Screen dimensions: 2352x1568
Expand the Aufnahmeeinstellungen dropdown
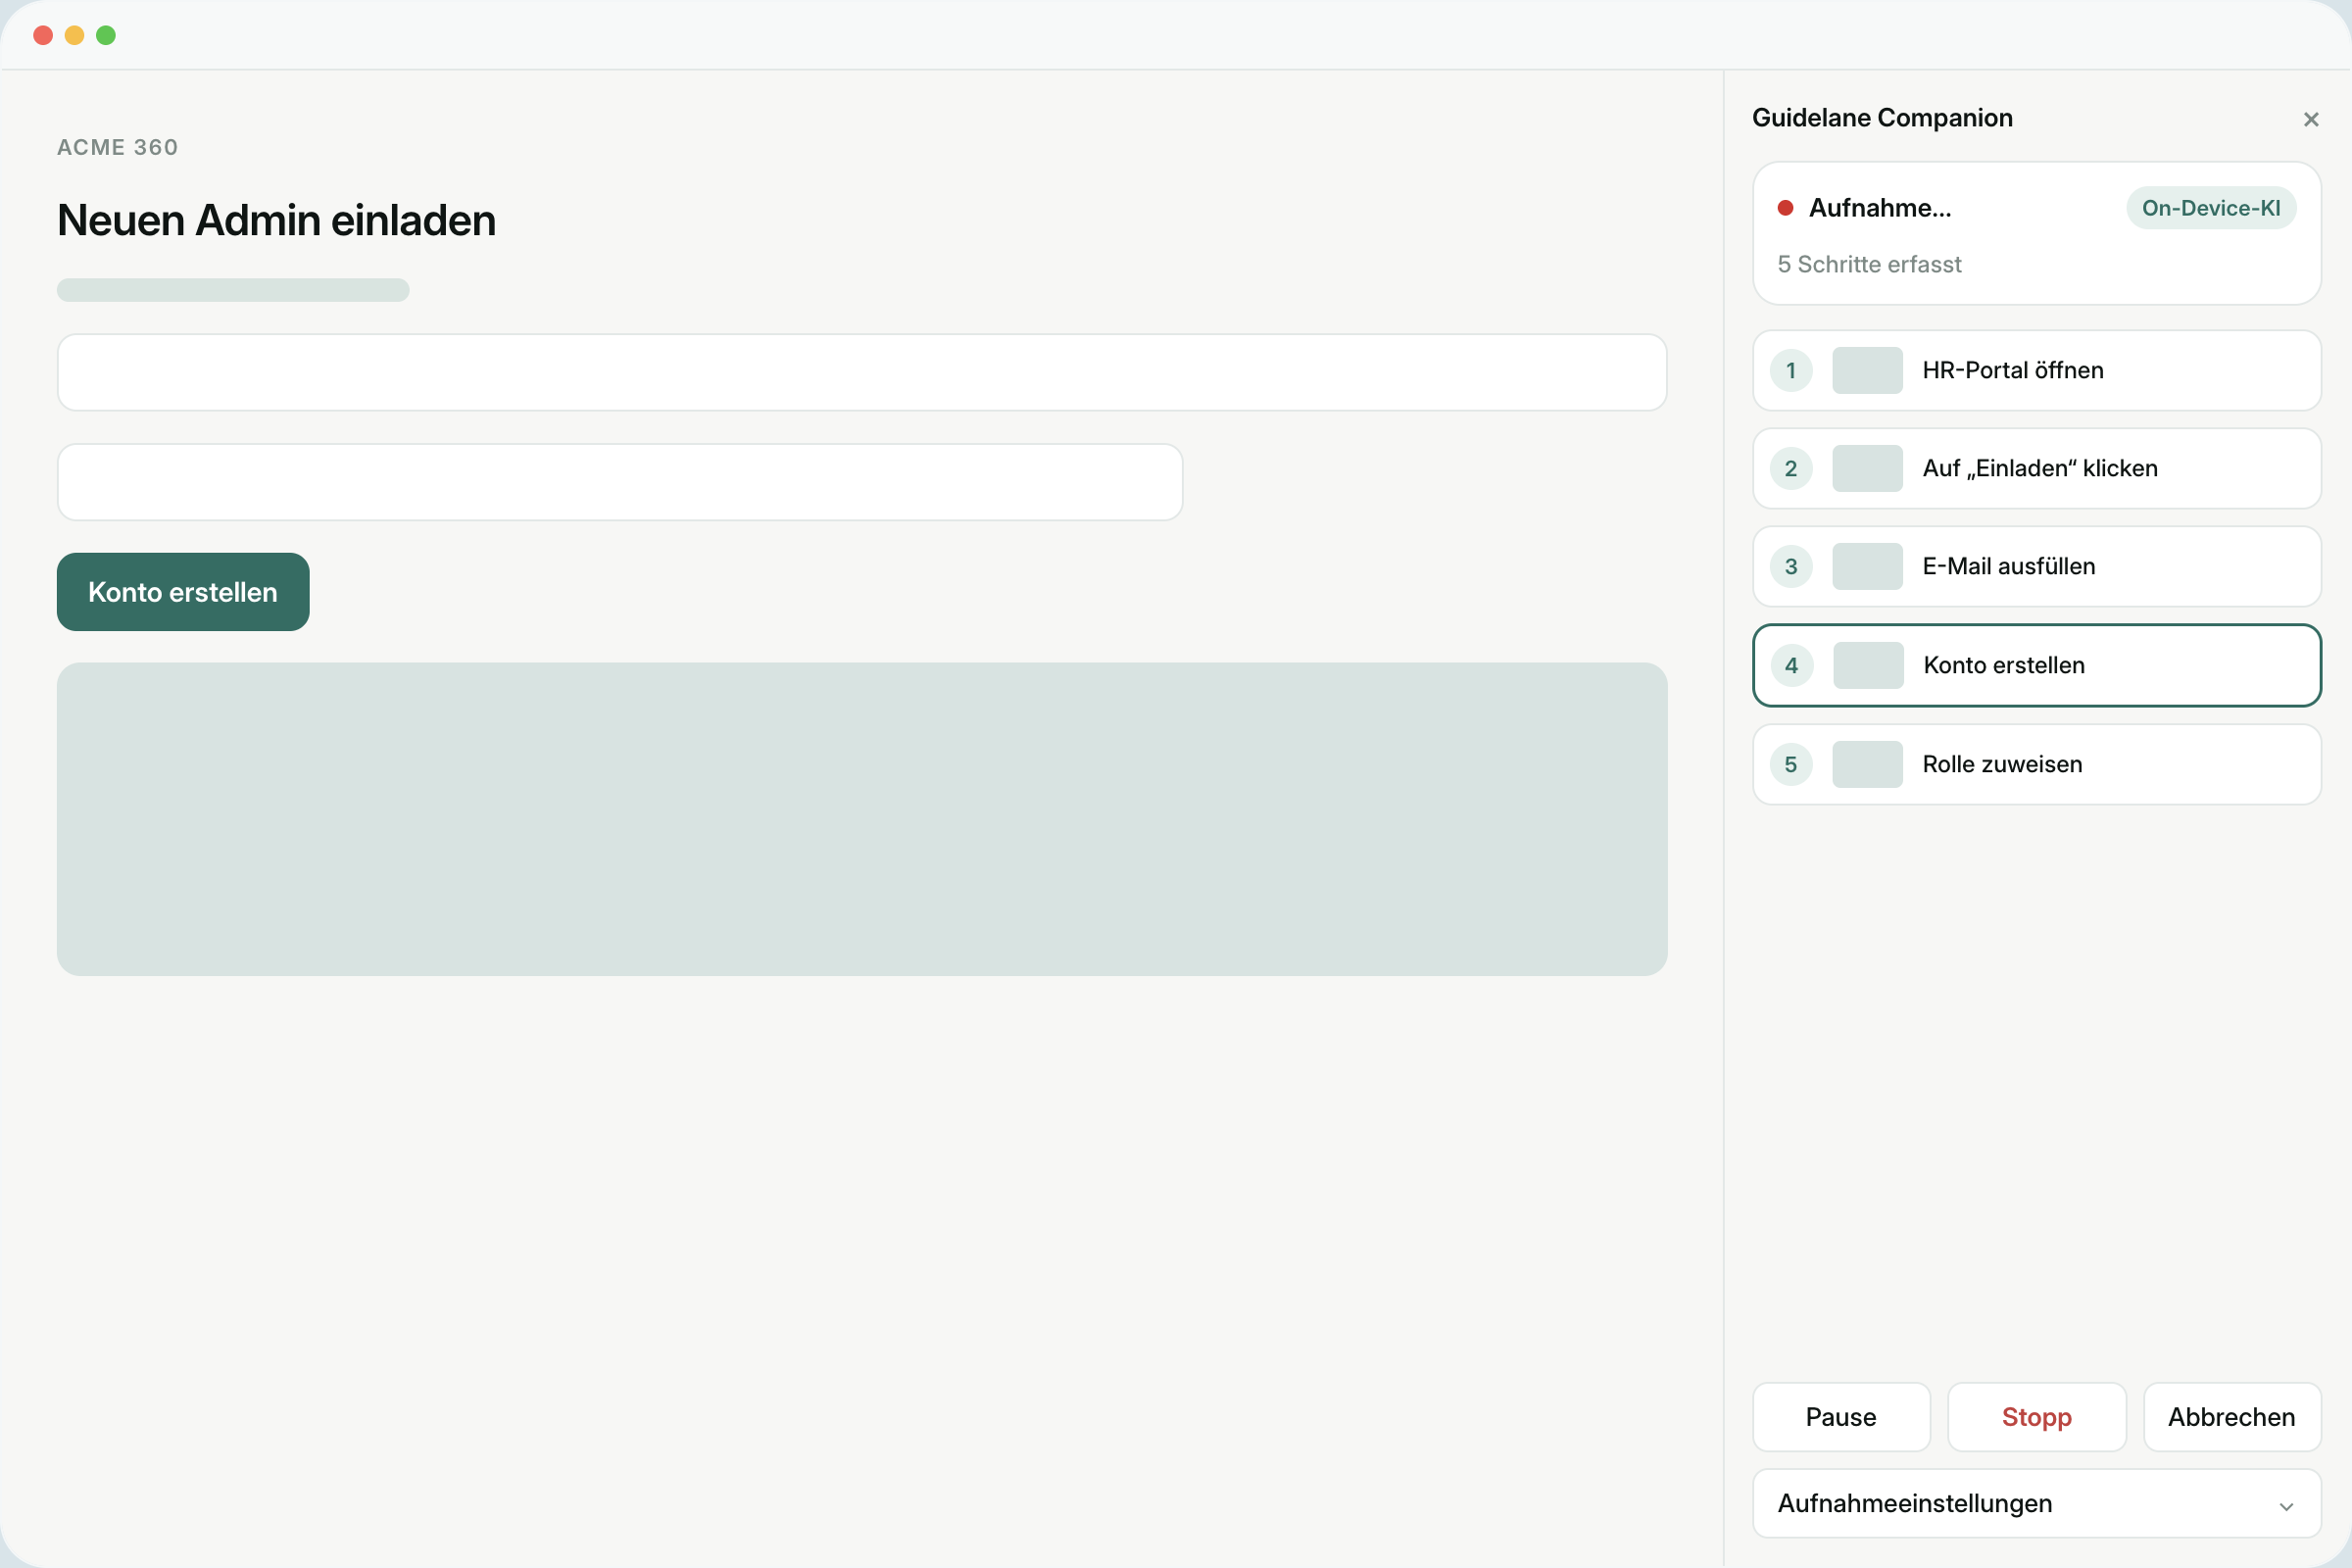pos(2037,1503)
